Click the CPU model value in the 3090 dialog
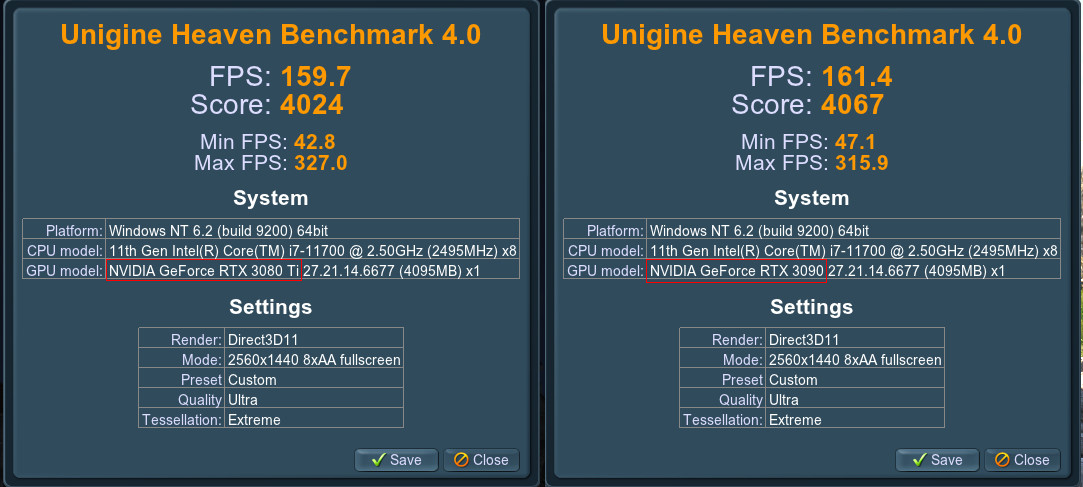The image size is (1083, 487). coord(854,250)
